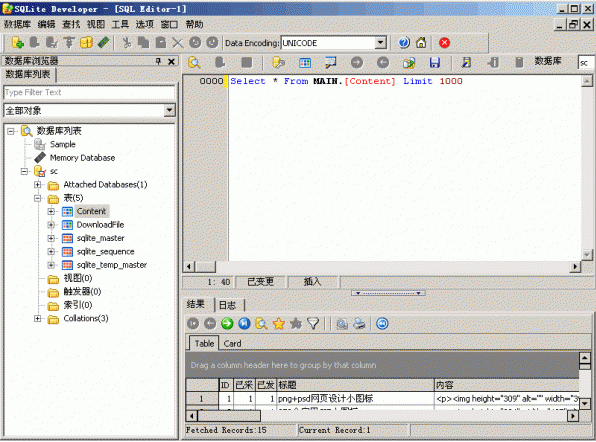Expand Attached Databases(1) node
This screenshot has height=442, width=596.
(37, 185)
